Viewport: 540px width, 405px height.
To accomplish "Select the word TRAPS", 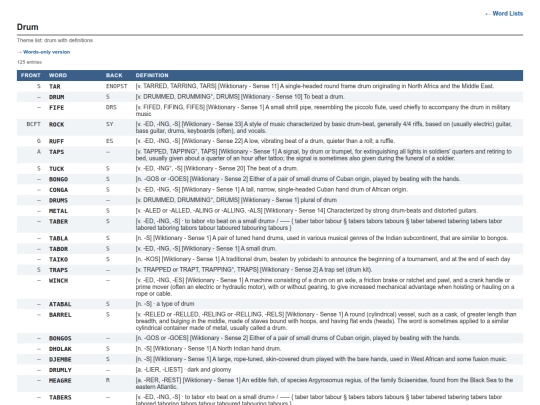I will pos(59,270).
